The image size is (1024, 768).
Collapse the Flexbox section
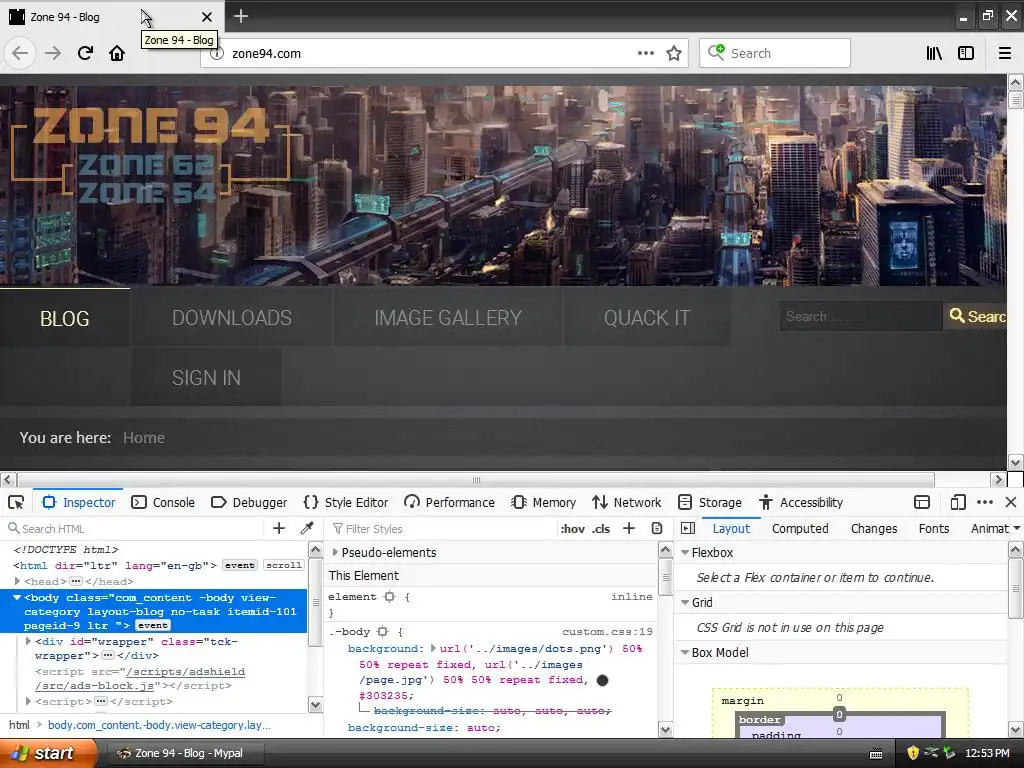click(685, 552)
